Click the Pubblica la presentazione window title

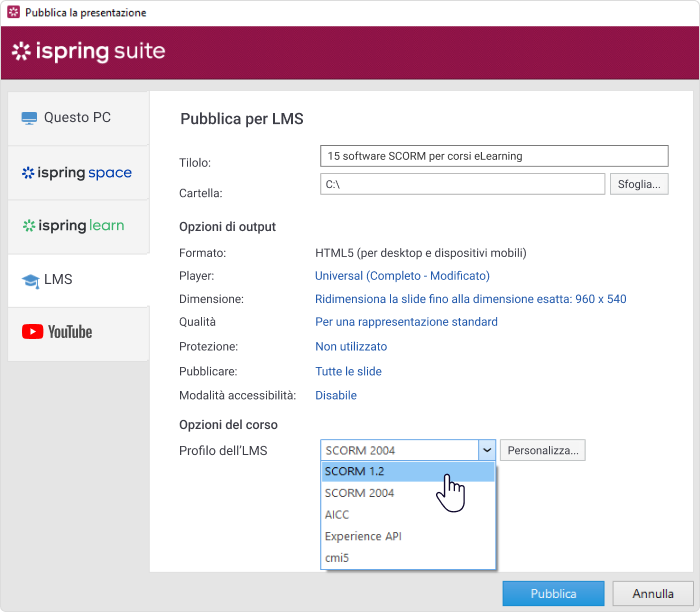(x=86, y=12)
